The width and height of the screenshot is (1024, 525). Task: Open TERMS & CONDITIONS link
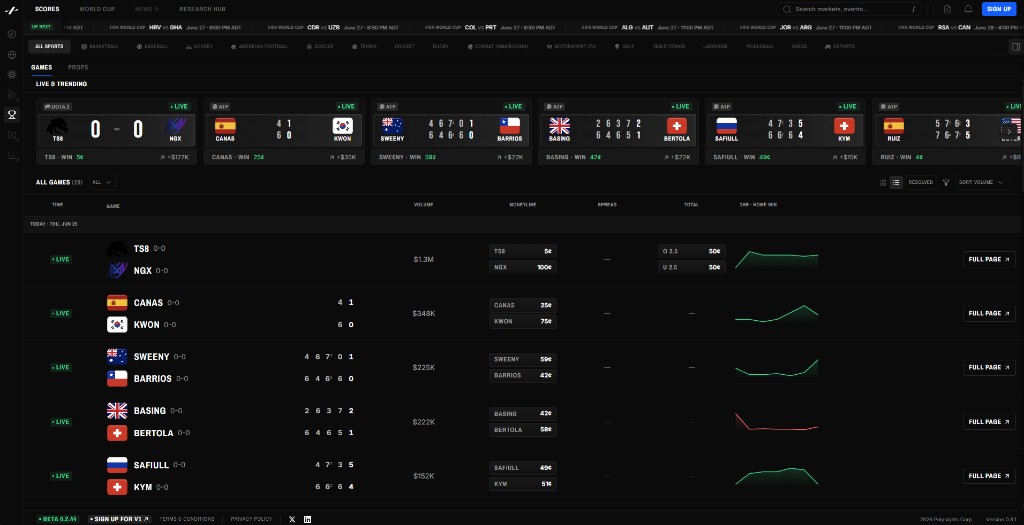[187, 519]
